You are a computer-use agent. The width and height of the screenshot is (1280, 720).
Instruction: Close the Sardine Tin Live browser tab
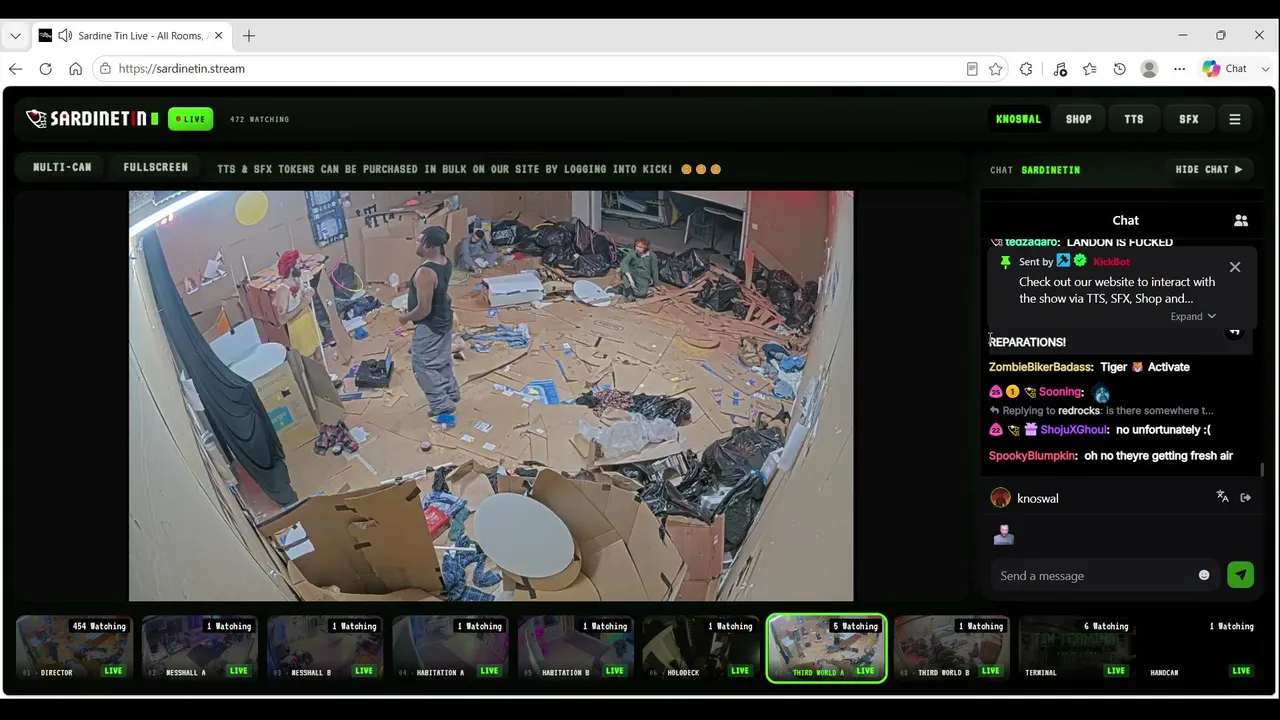(218, 36)
